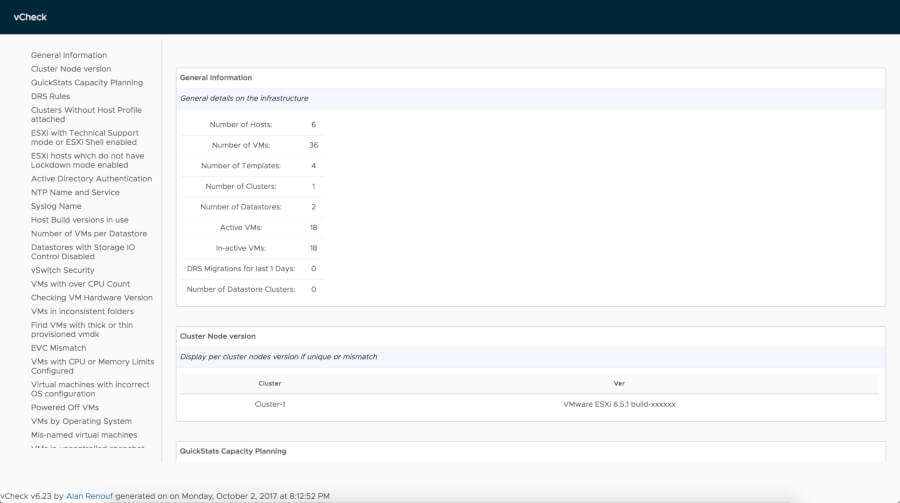Open EVC Mismatch sidebar entry

tap(59, 348)
